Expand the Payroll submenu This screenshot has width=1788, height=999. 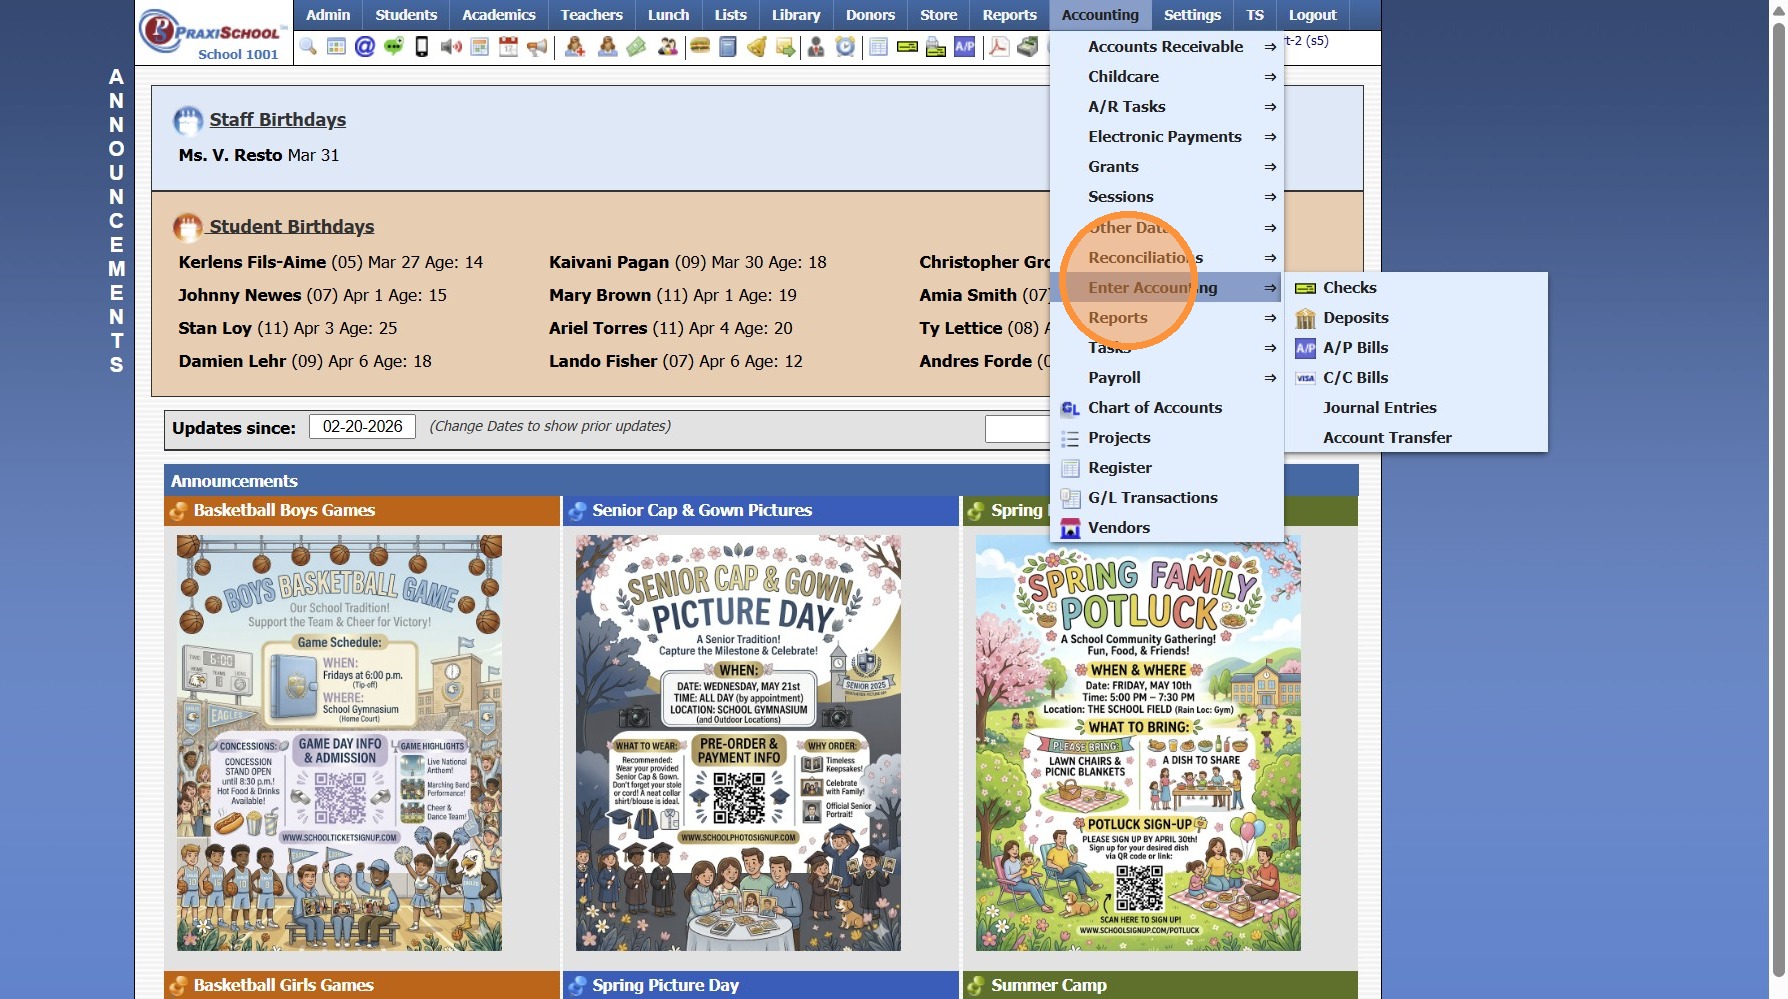(1167, 378)
